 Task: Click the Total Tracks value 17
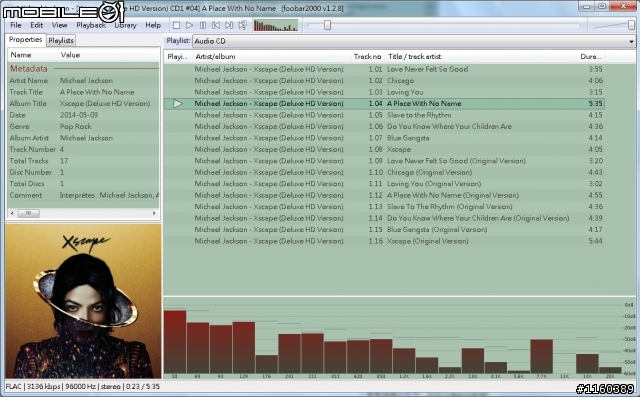(64, 161)
